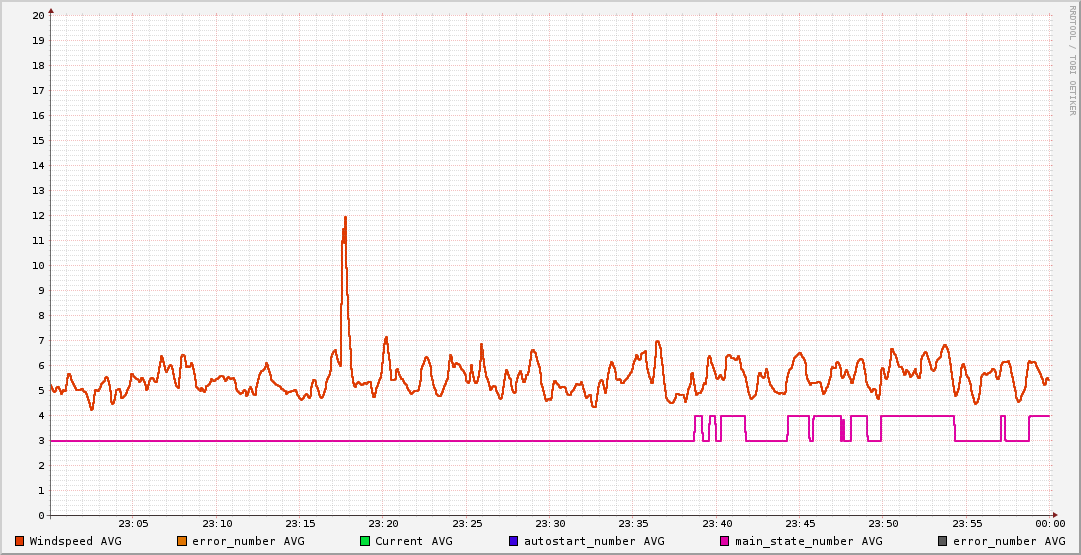1081x555 pixels.
Task: Click the green Current AVG legend swatch
Action: pyautogui.click(x=365, y=541)
